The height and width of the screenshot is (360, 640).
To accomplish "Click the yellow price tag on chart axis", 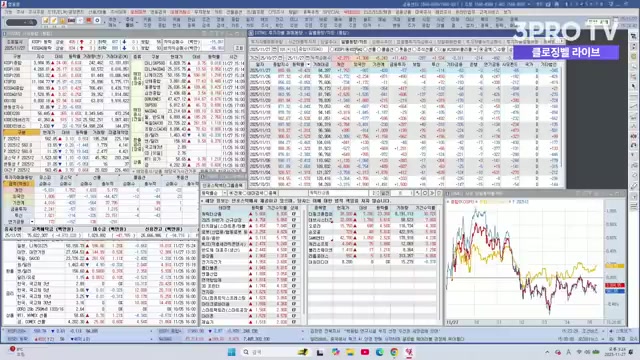I will (614, 266).
